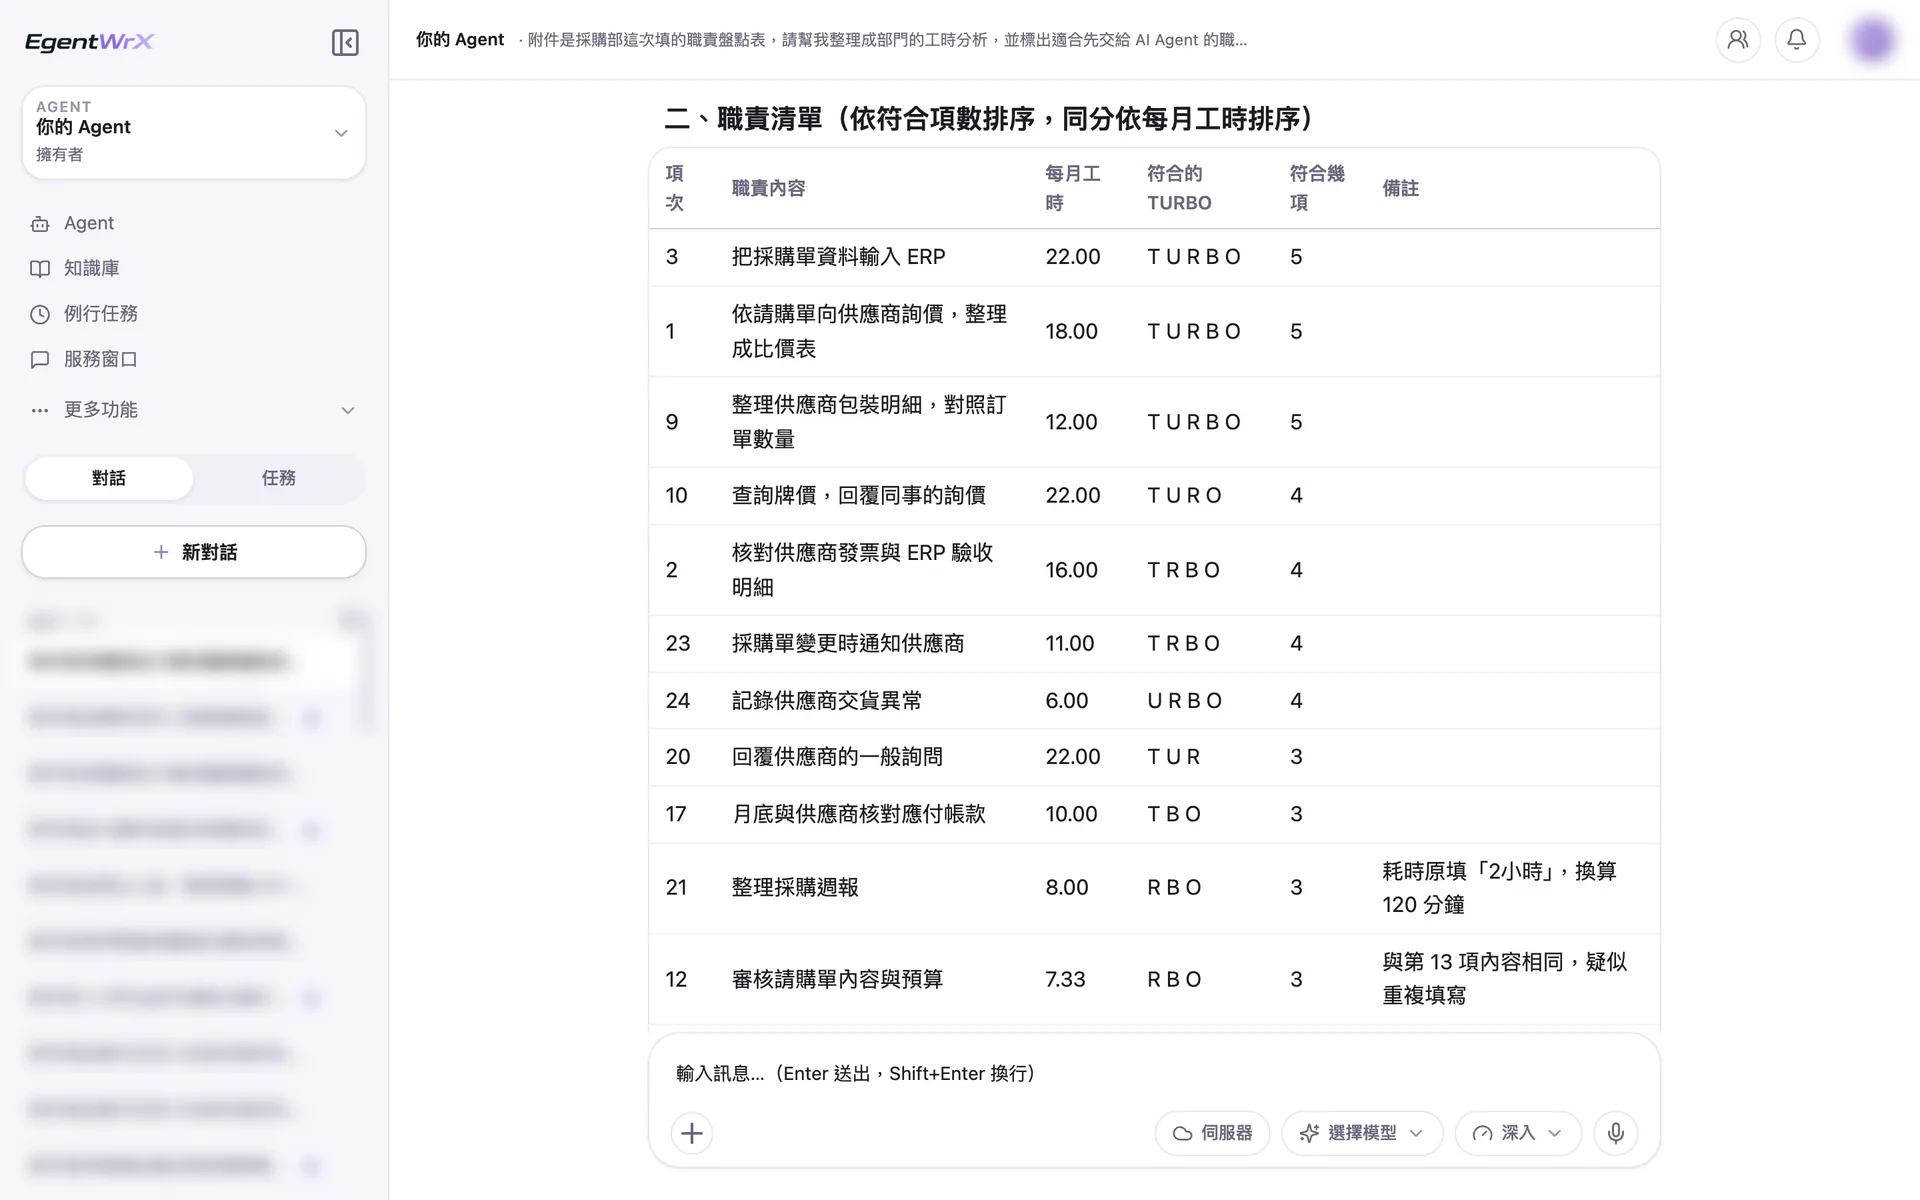The height and width of the screenshot is (1200, 1920).
Task: Click 把採購單資料輸入 ERP cell
Action: [x=838, y=257]
